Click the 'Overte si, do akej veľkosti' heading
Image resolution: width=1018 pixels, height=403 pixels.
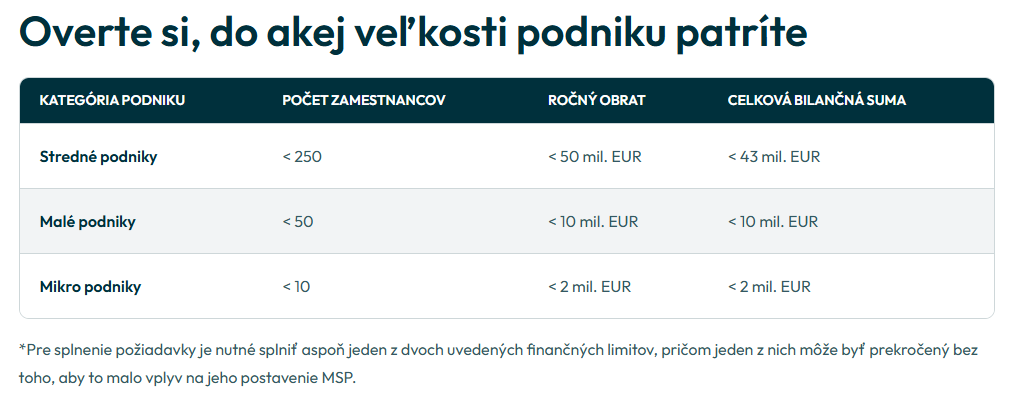pos(413,31)
